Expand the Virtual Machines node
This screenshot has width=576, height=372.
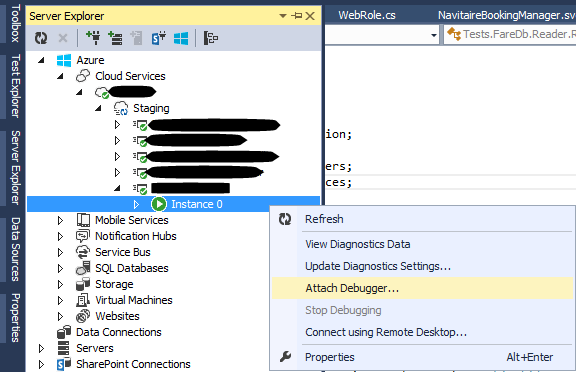(x=60, y=300)
